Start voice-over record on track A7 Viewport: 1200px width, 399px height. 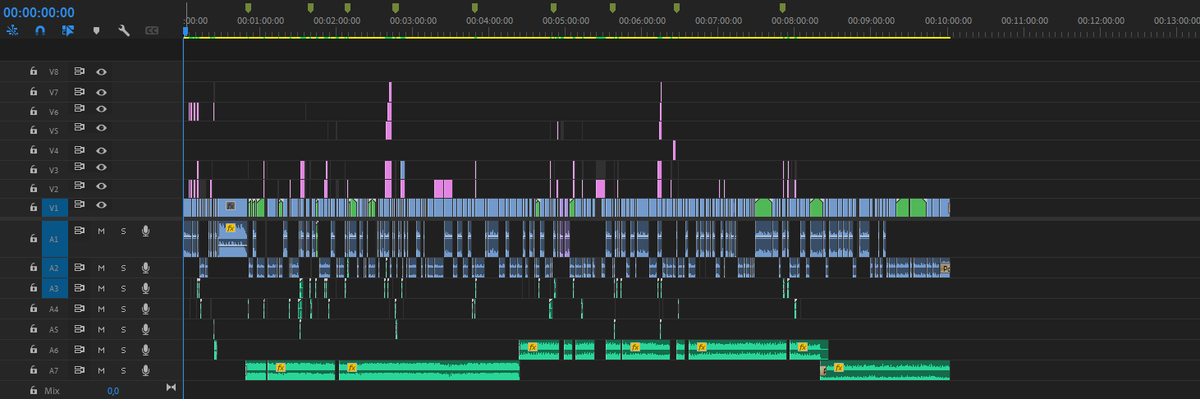point(146,370)
